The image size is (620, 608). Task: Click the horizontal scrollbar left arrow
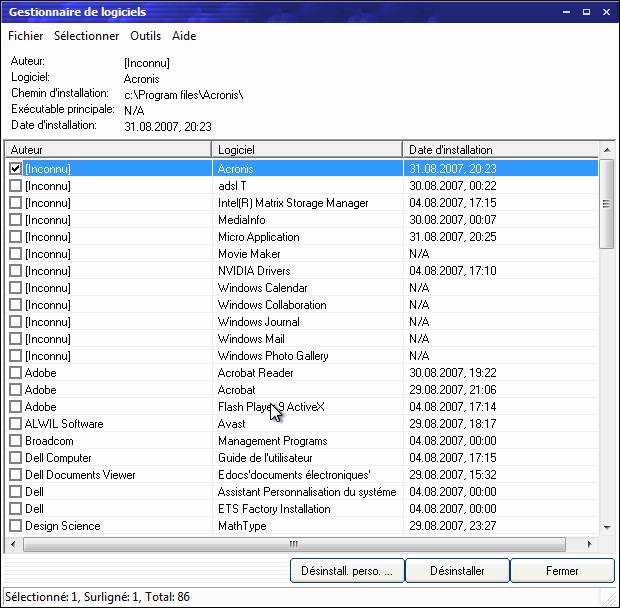coord(13,544)
